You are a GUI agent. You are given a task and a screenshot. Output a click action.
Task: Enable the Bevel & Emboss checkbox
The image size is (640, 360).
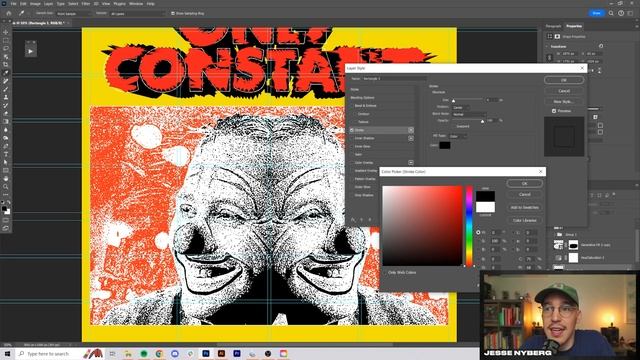(352, 106)
